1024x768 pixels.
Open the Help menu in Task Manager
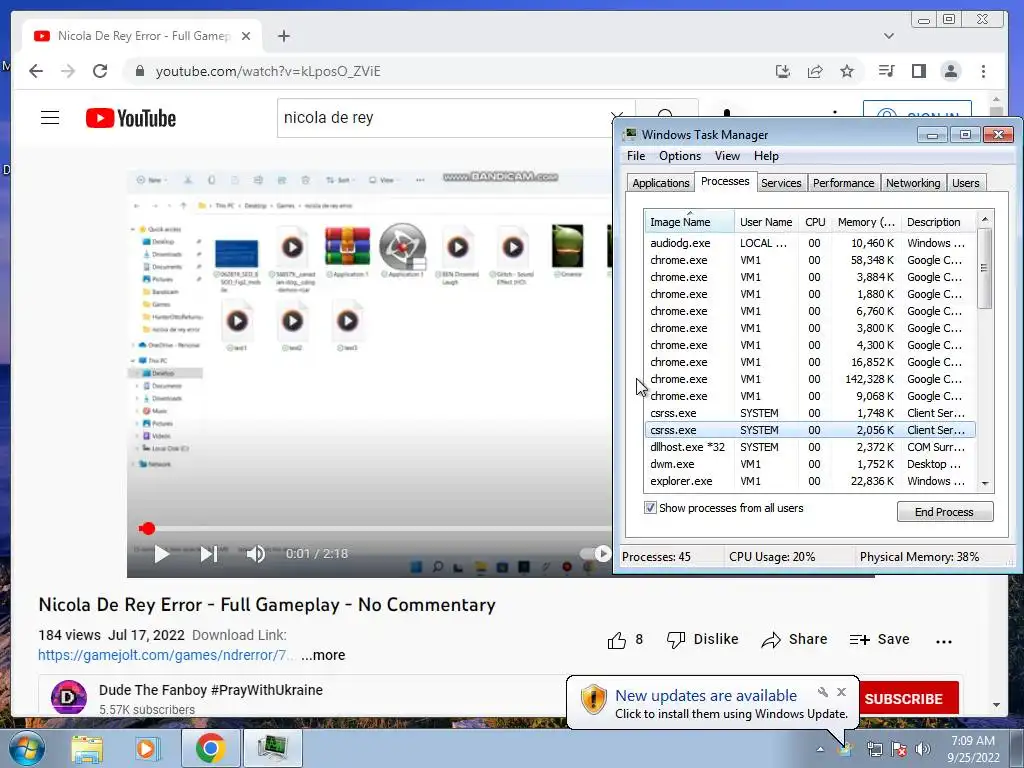click(x=766, y=156)
